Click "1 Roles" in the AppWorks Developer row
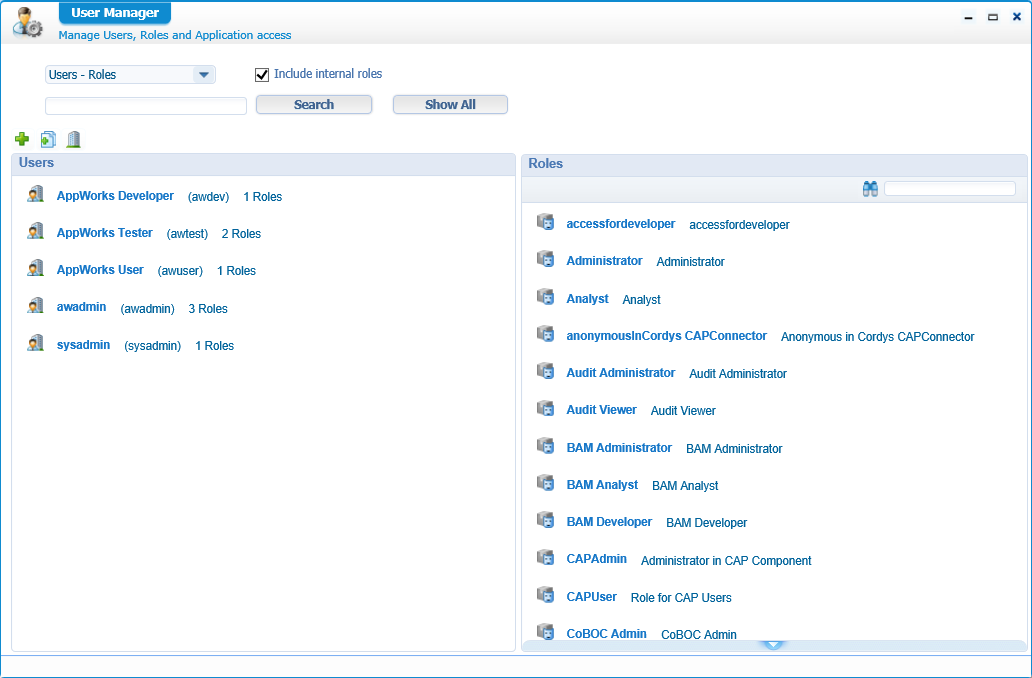The height and width of the screenshot is (678, 1032). (x=263, y=197)
